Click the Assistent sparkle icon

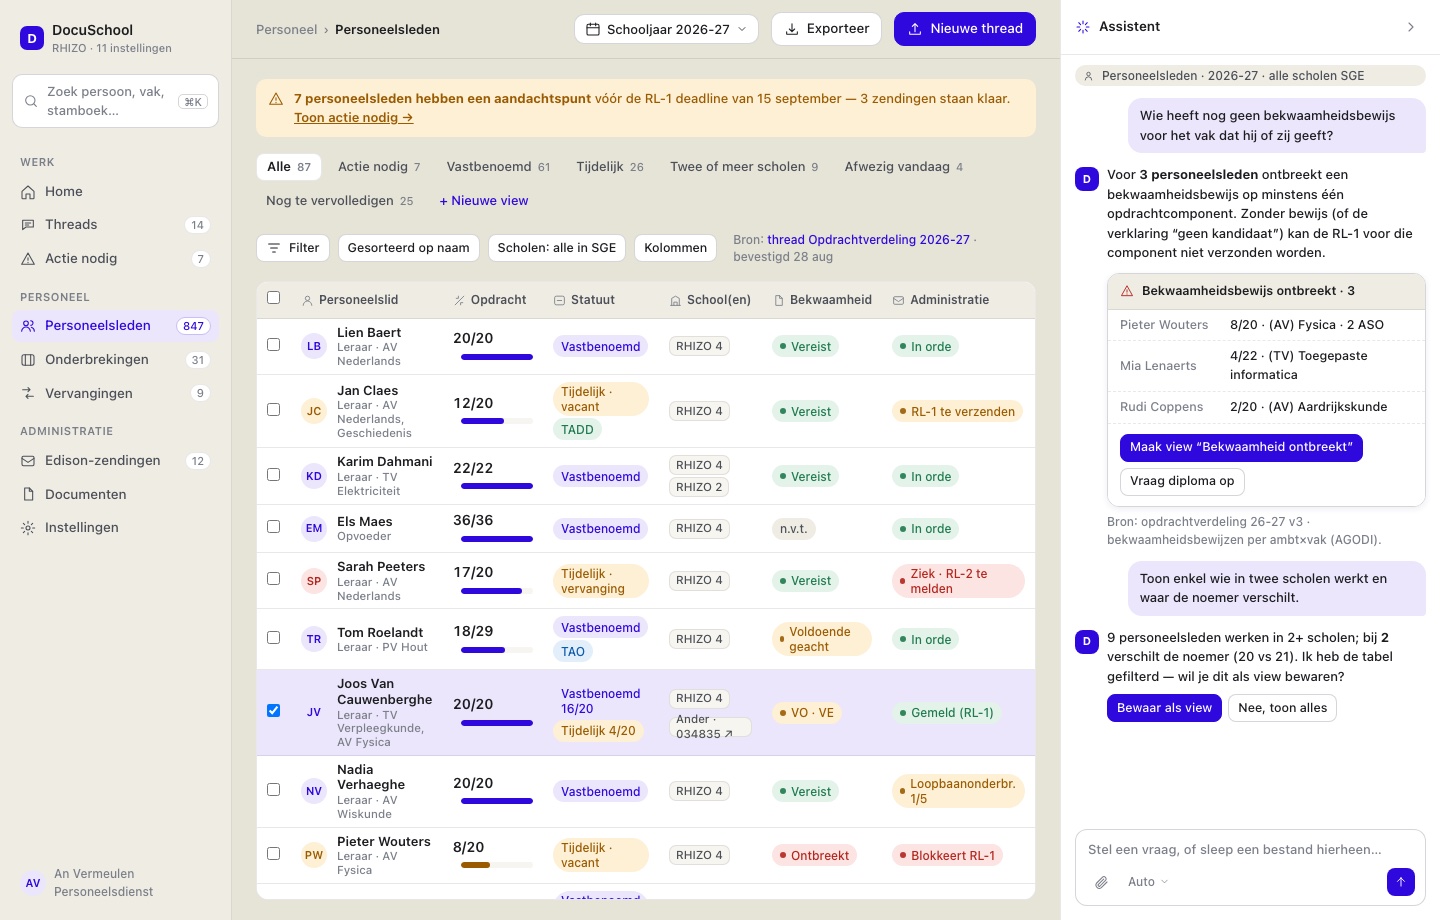(1083, 27)
